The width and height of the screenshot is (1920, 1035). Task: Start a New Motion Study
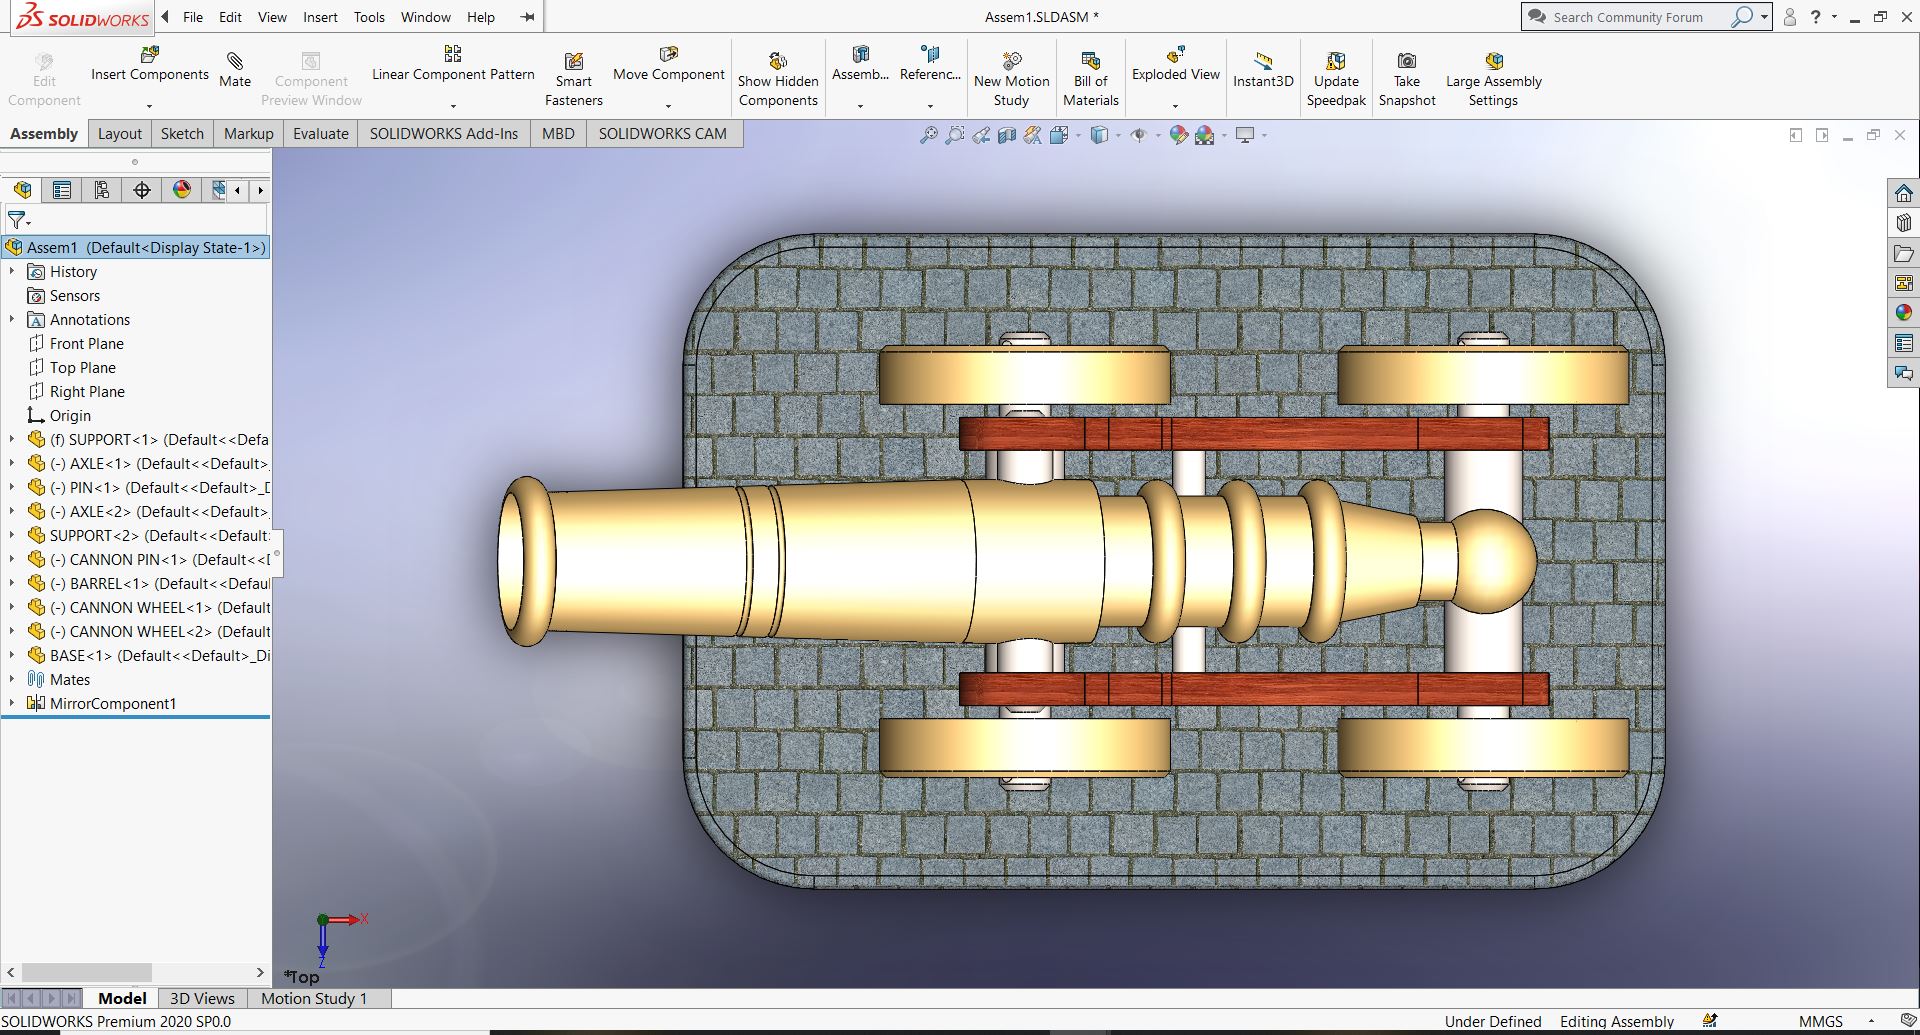[x=1011, y=62]
